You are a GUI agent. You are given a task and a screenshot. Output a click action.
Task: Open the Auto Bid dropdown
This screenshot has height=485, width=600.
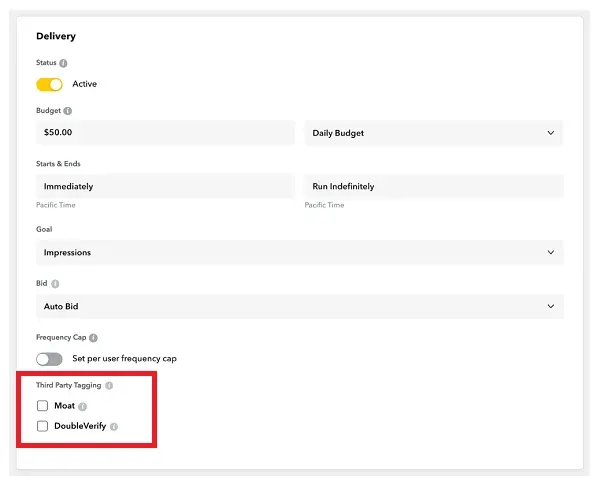(x=299, y=306)
